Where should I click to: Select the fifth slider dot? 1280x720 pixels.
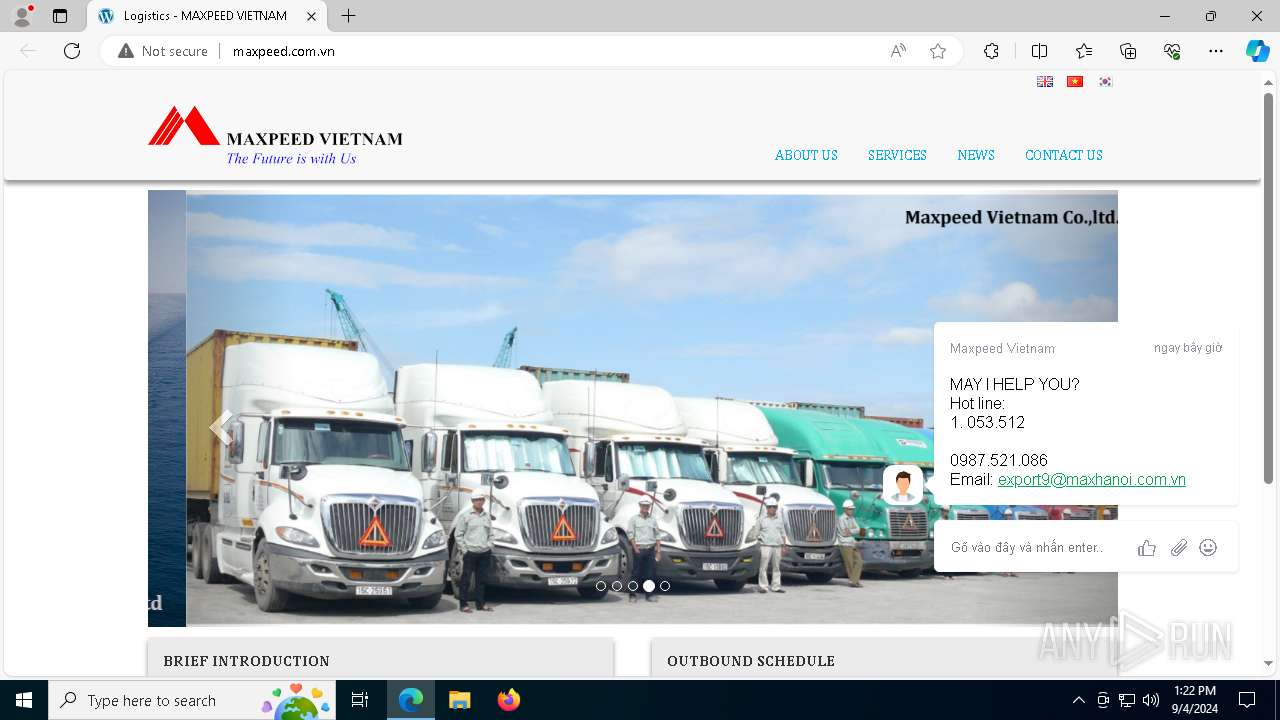tap(665, 586)
